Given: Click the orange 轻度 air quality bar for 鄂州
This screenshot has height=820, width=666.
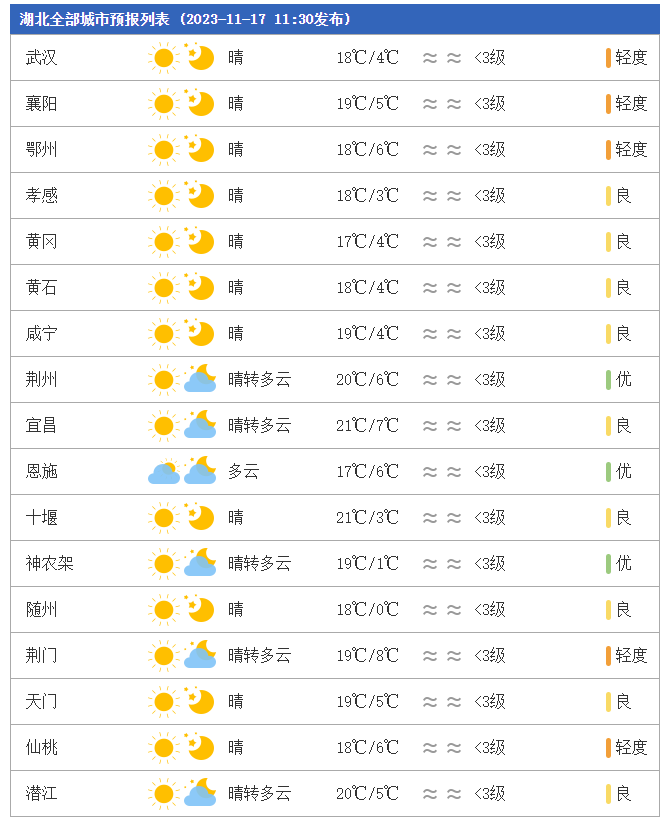Looking at the screenshot, I should pos(608,150).
